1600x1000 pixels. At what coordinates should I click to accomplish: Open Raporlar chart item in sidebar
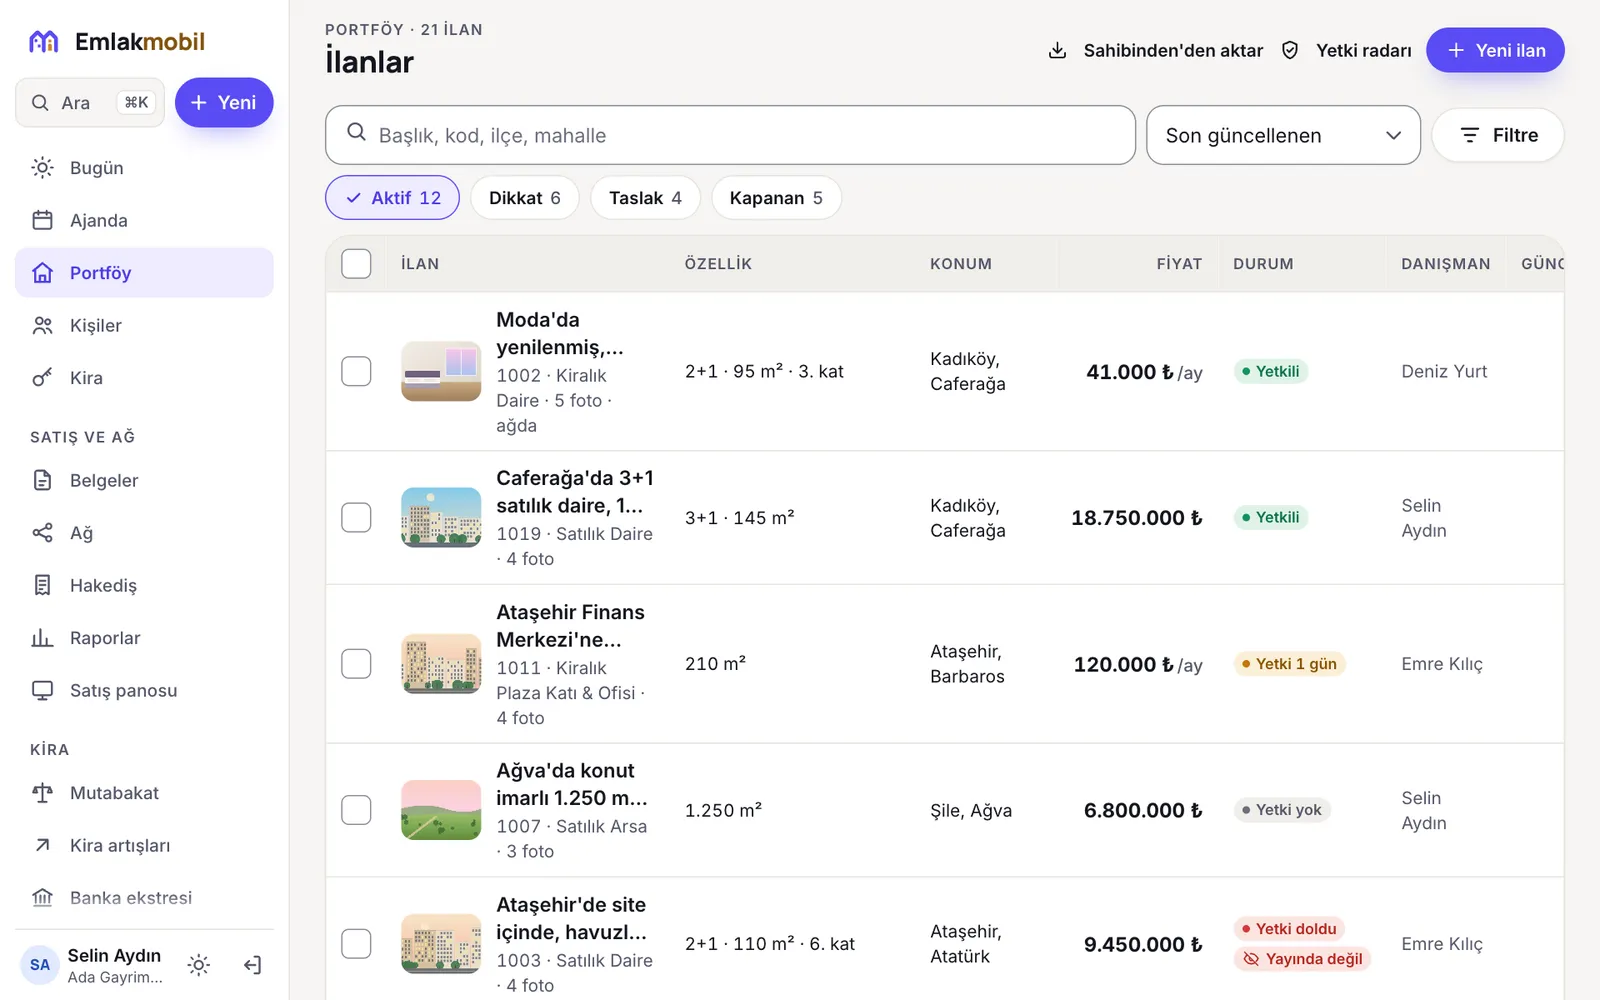coord(144,638)
